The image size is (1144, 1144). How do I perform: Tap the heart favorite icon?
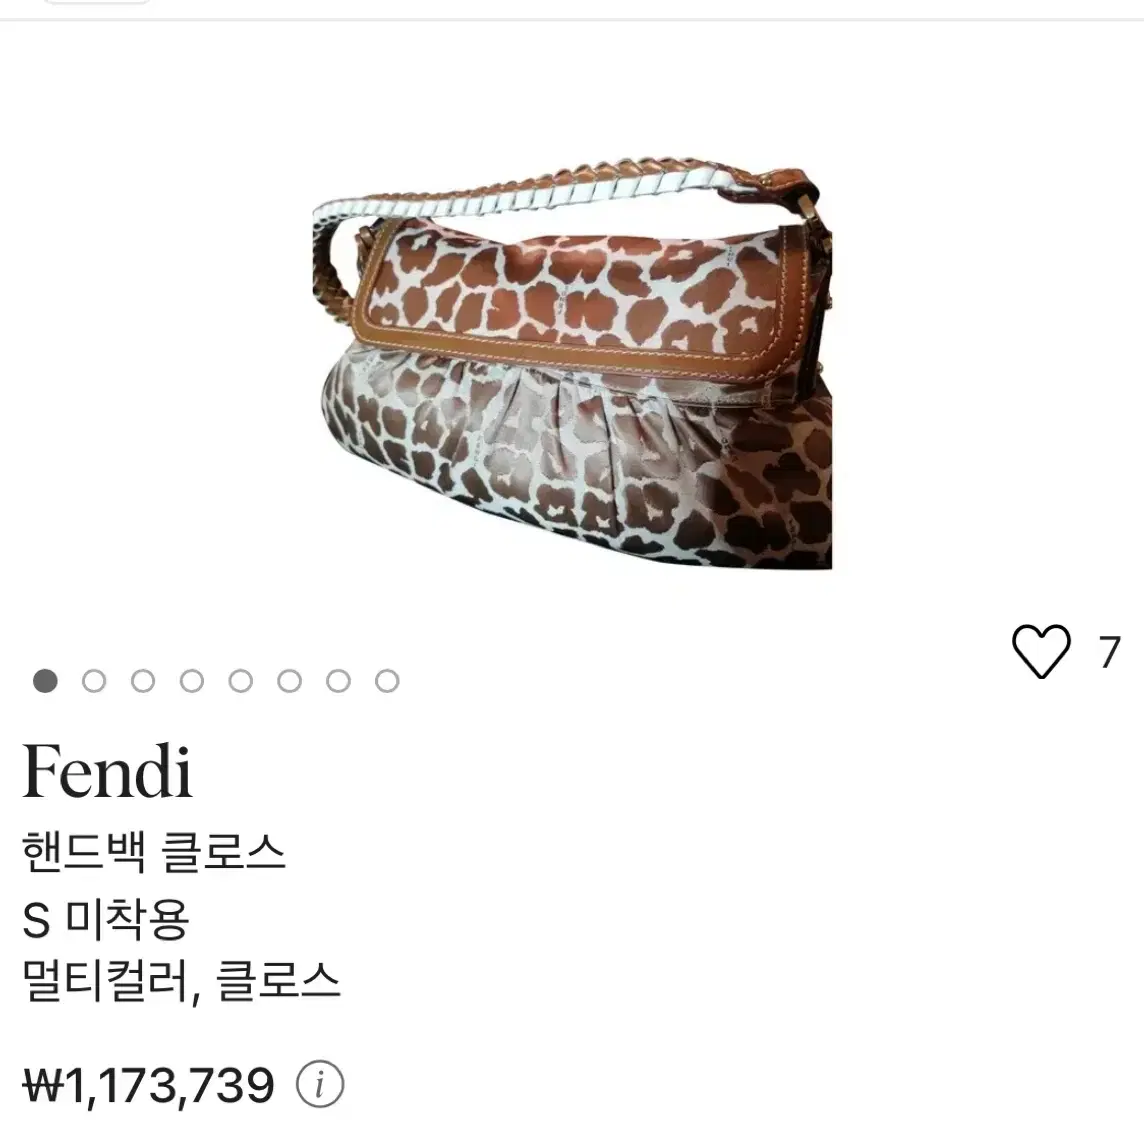coord(1041,651)
